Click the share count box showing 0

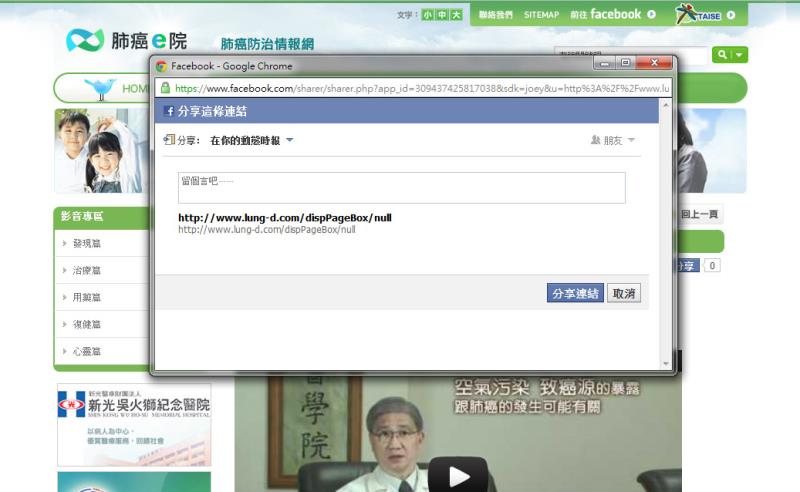coord(712,265)
